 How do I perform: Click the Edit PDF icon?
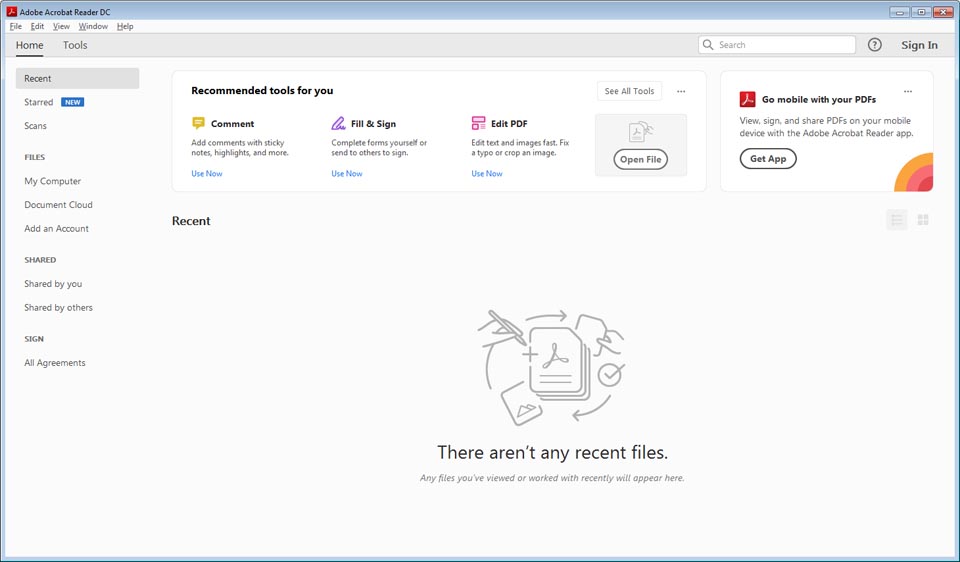click(x=478, y=124)
